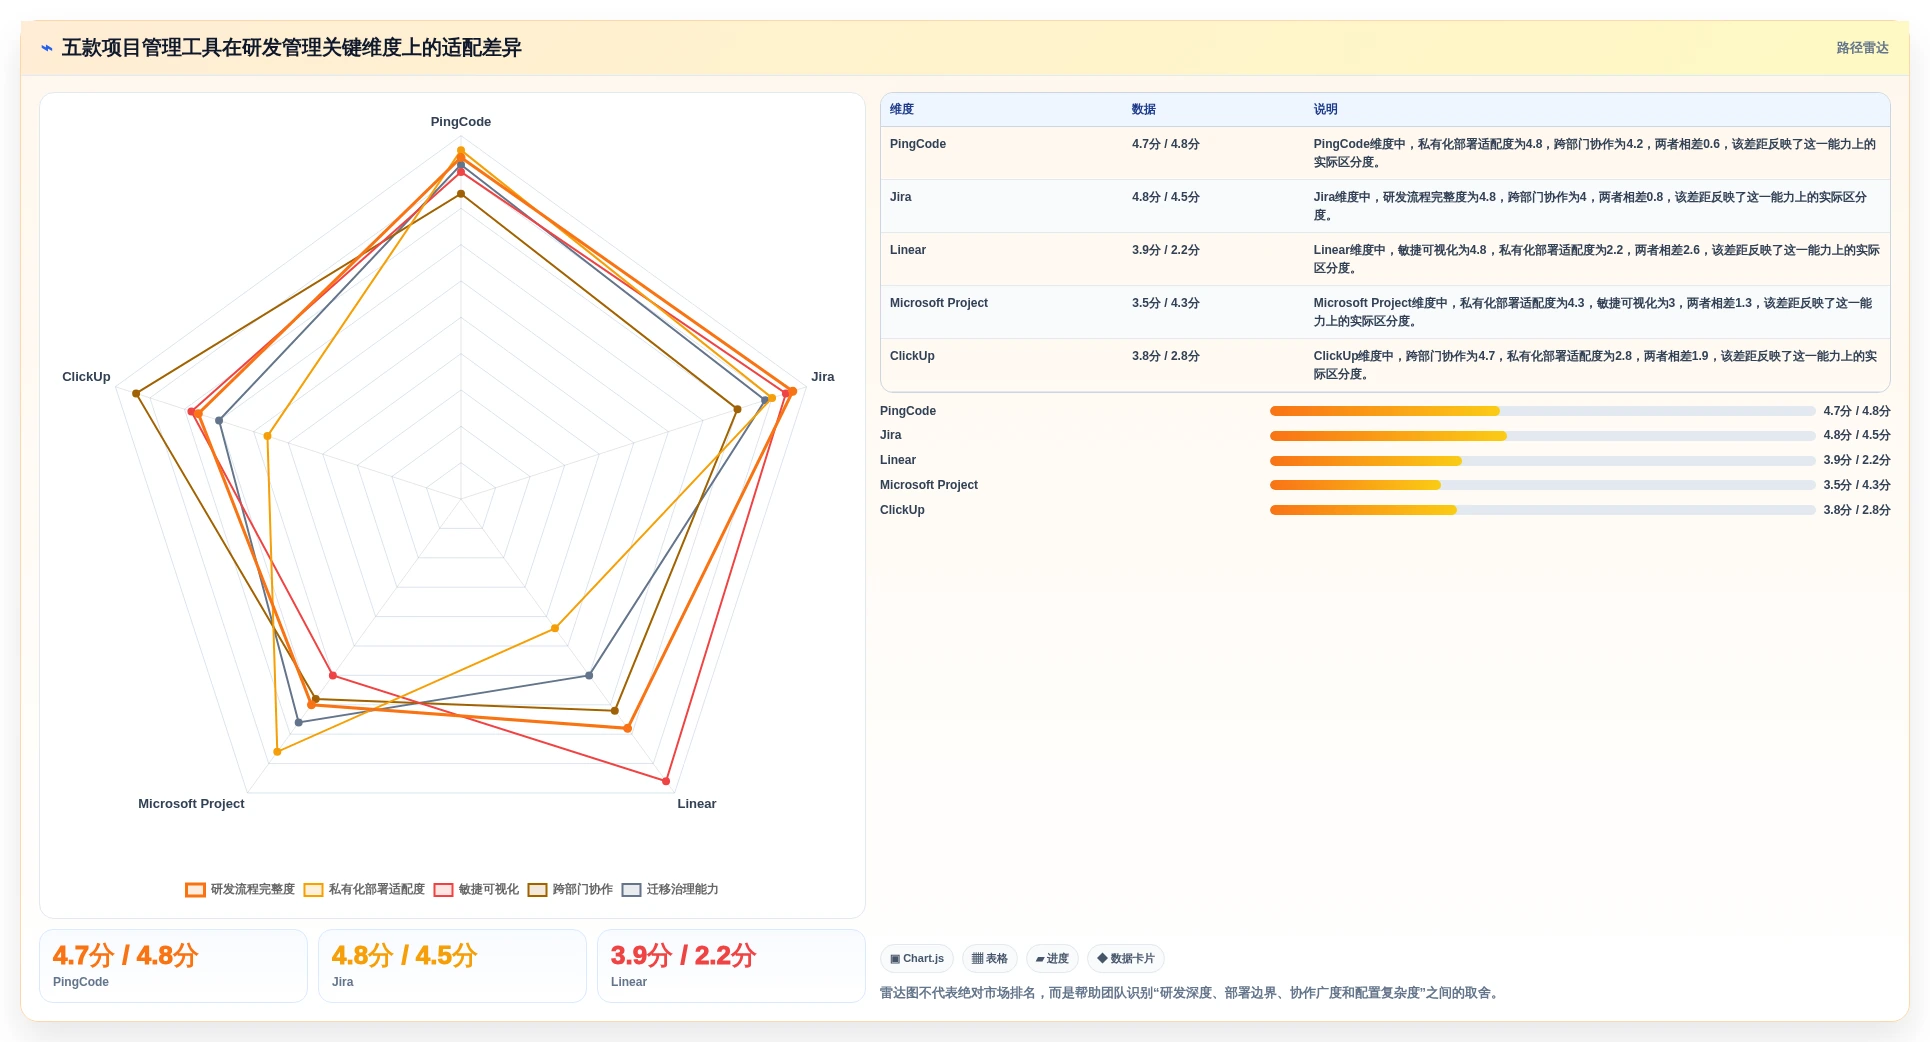Viewport: 1930px width, 1042px height.
Task: Open the Jira data card
Action: coord(452,966)
